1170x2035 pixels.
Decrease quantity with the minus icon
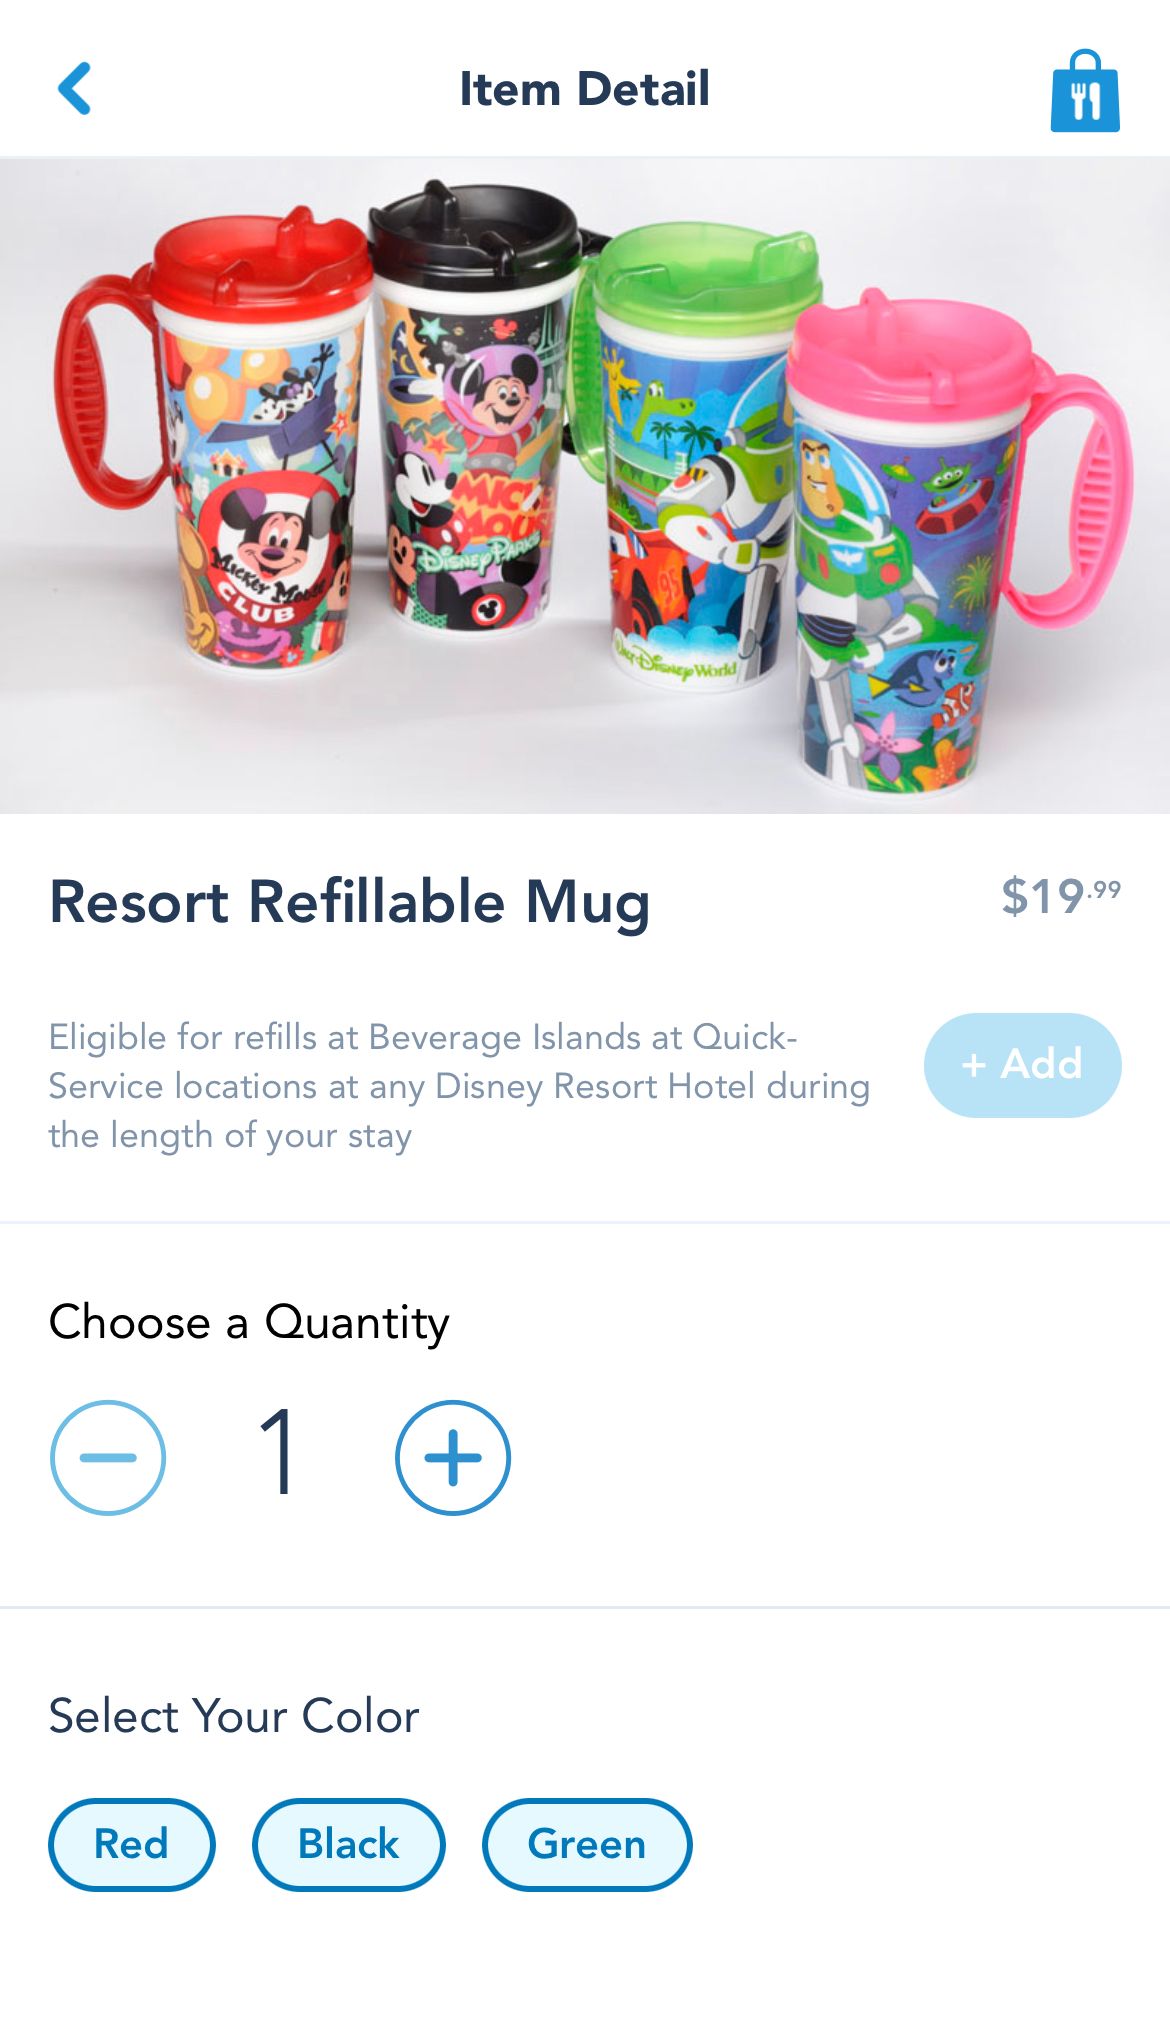[108, 1458]
